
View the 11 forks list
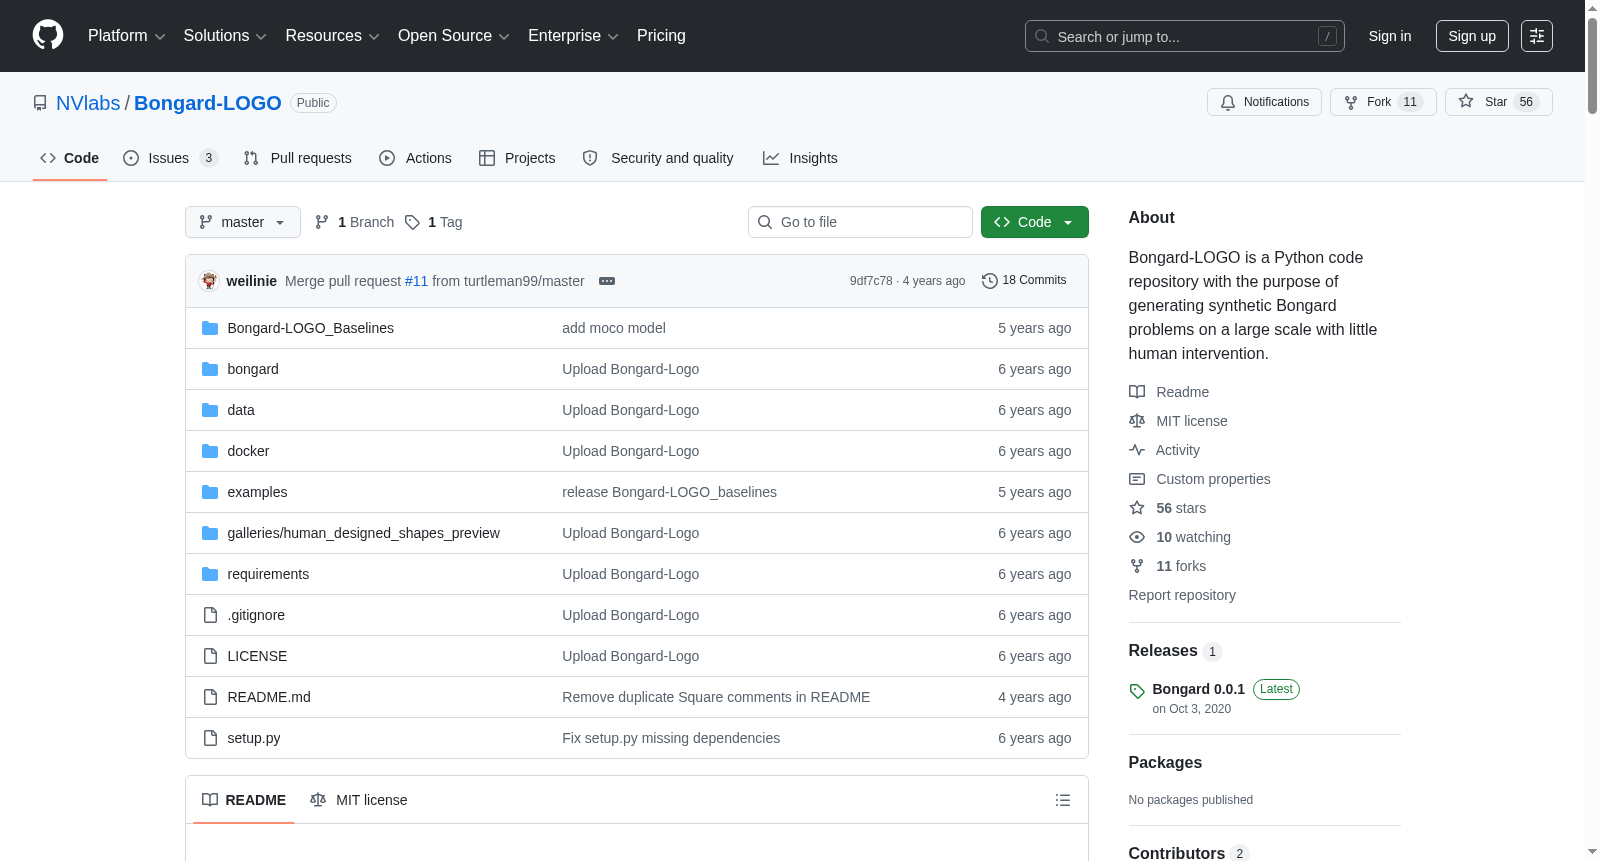(x=1168, y=566)
